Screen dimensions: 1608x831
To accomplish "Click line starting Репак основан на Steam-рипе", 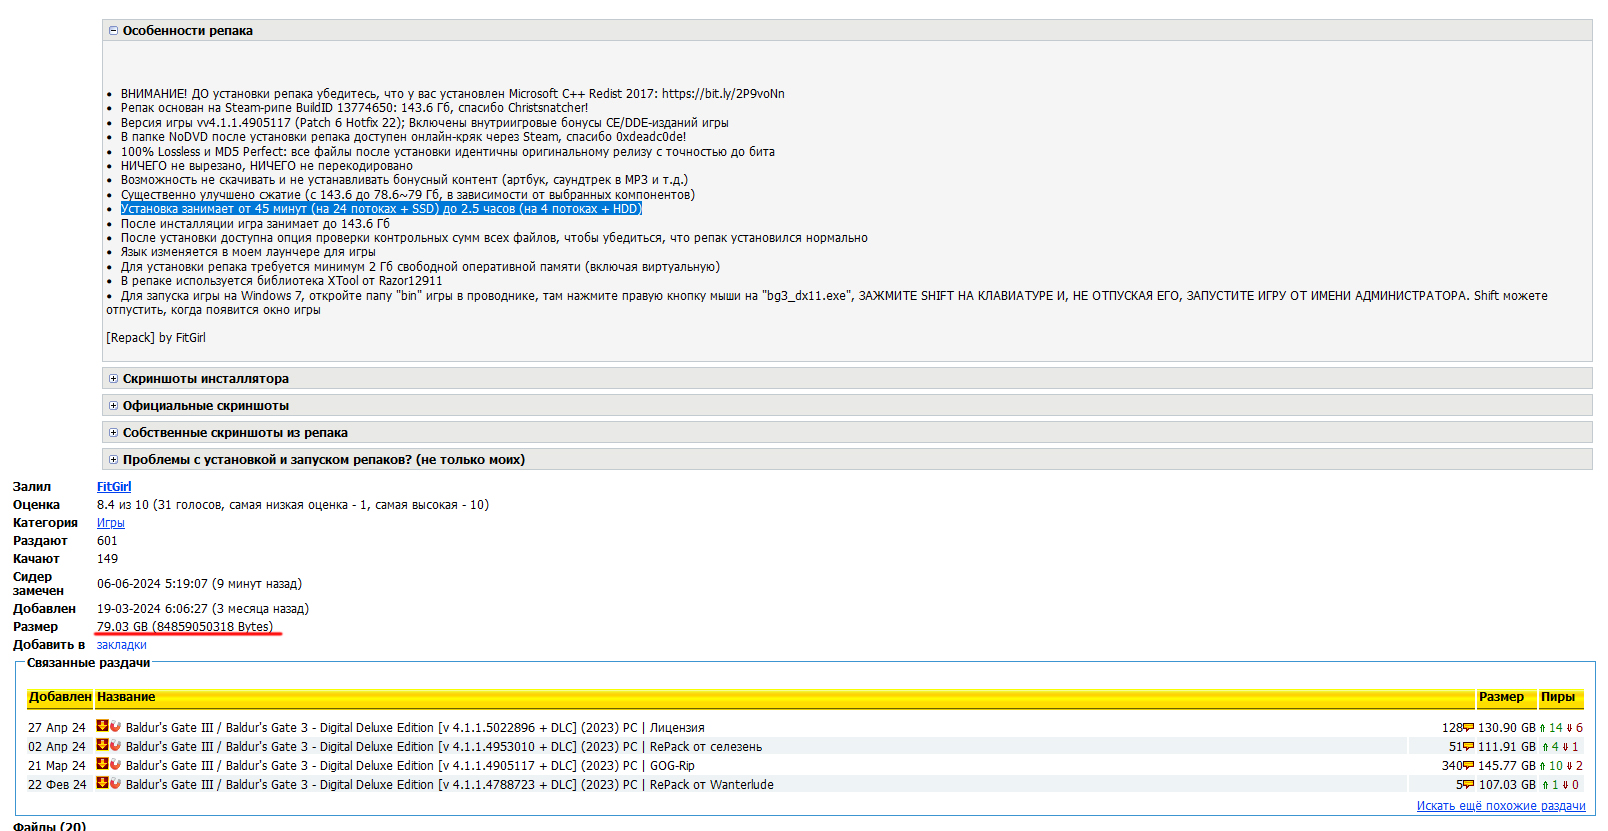I will point(355,108).
